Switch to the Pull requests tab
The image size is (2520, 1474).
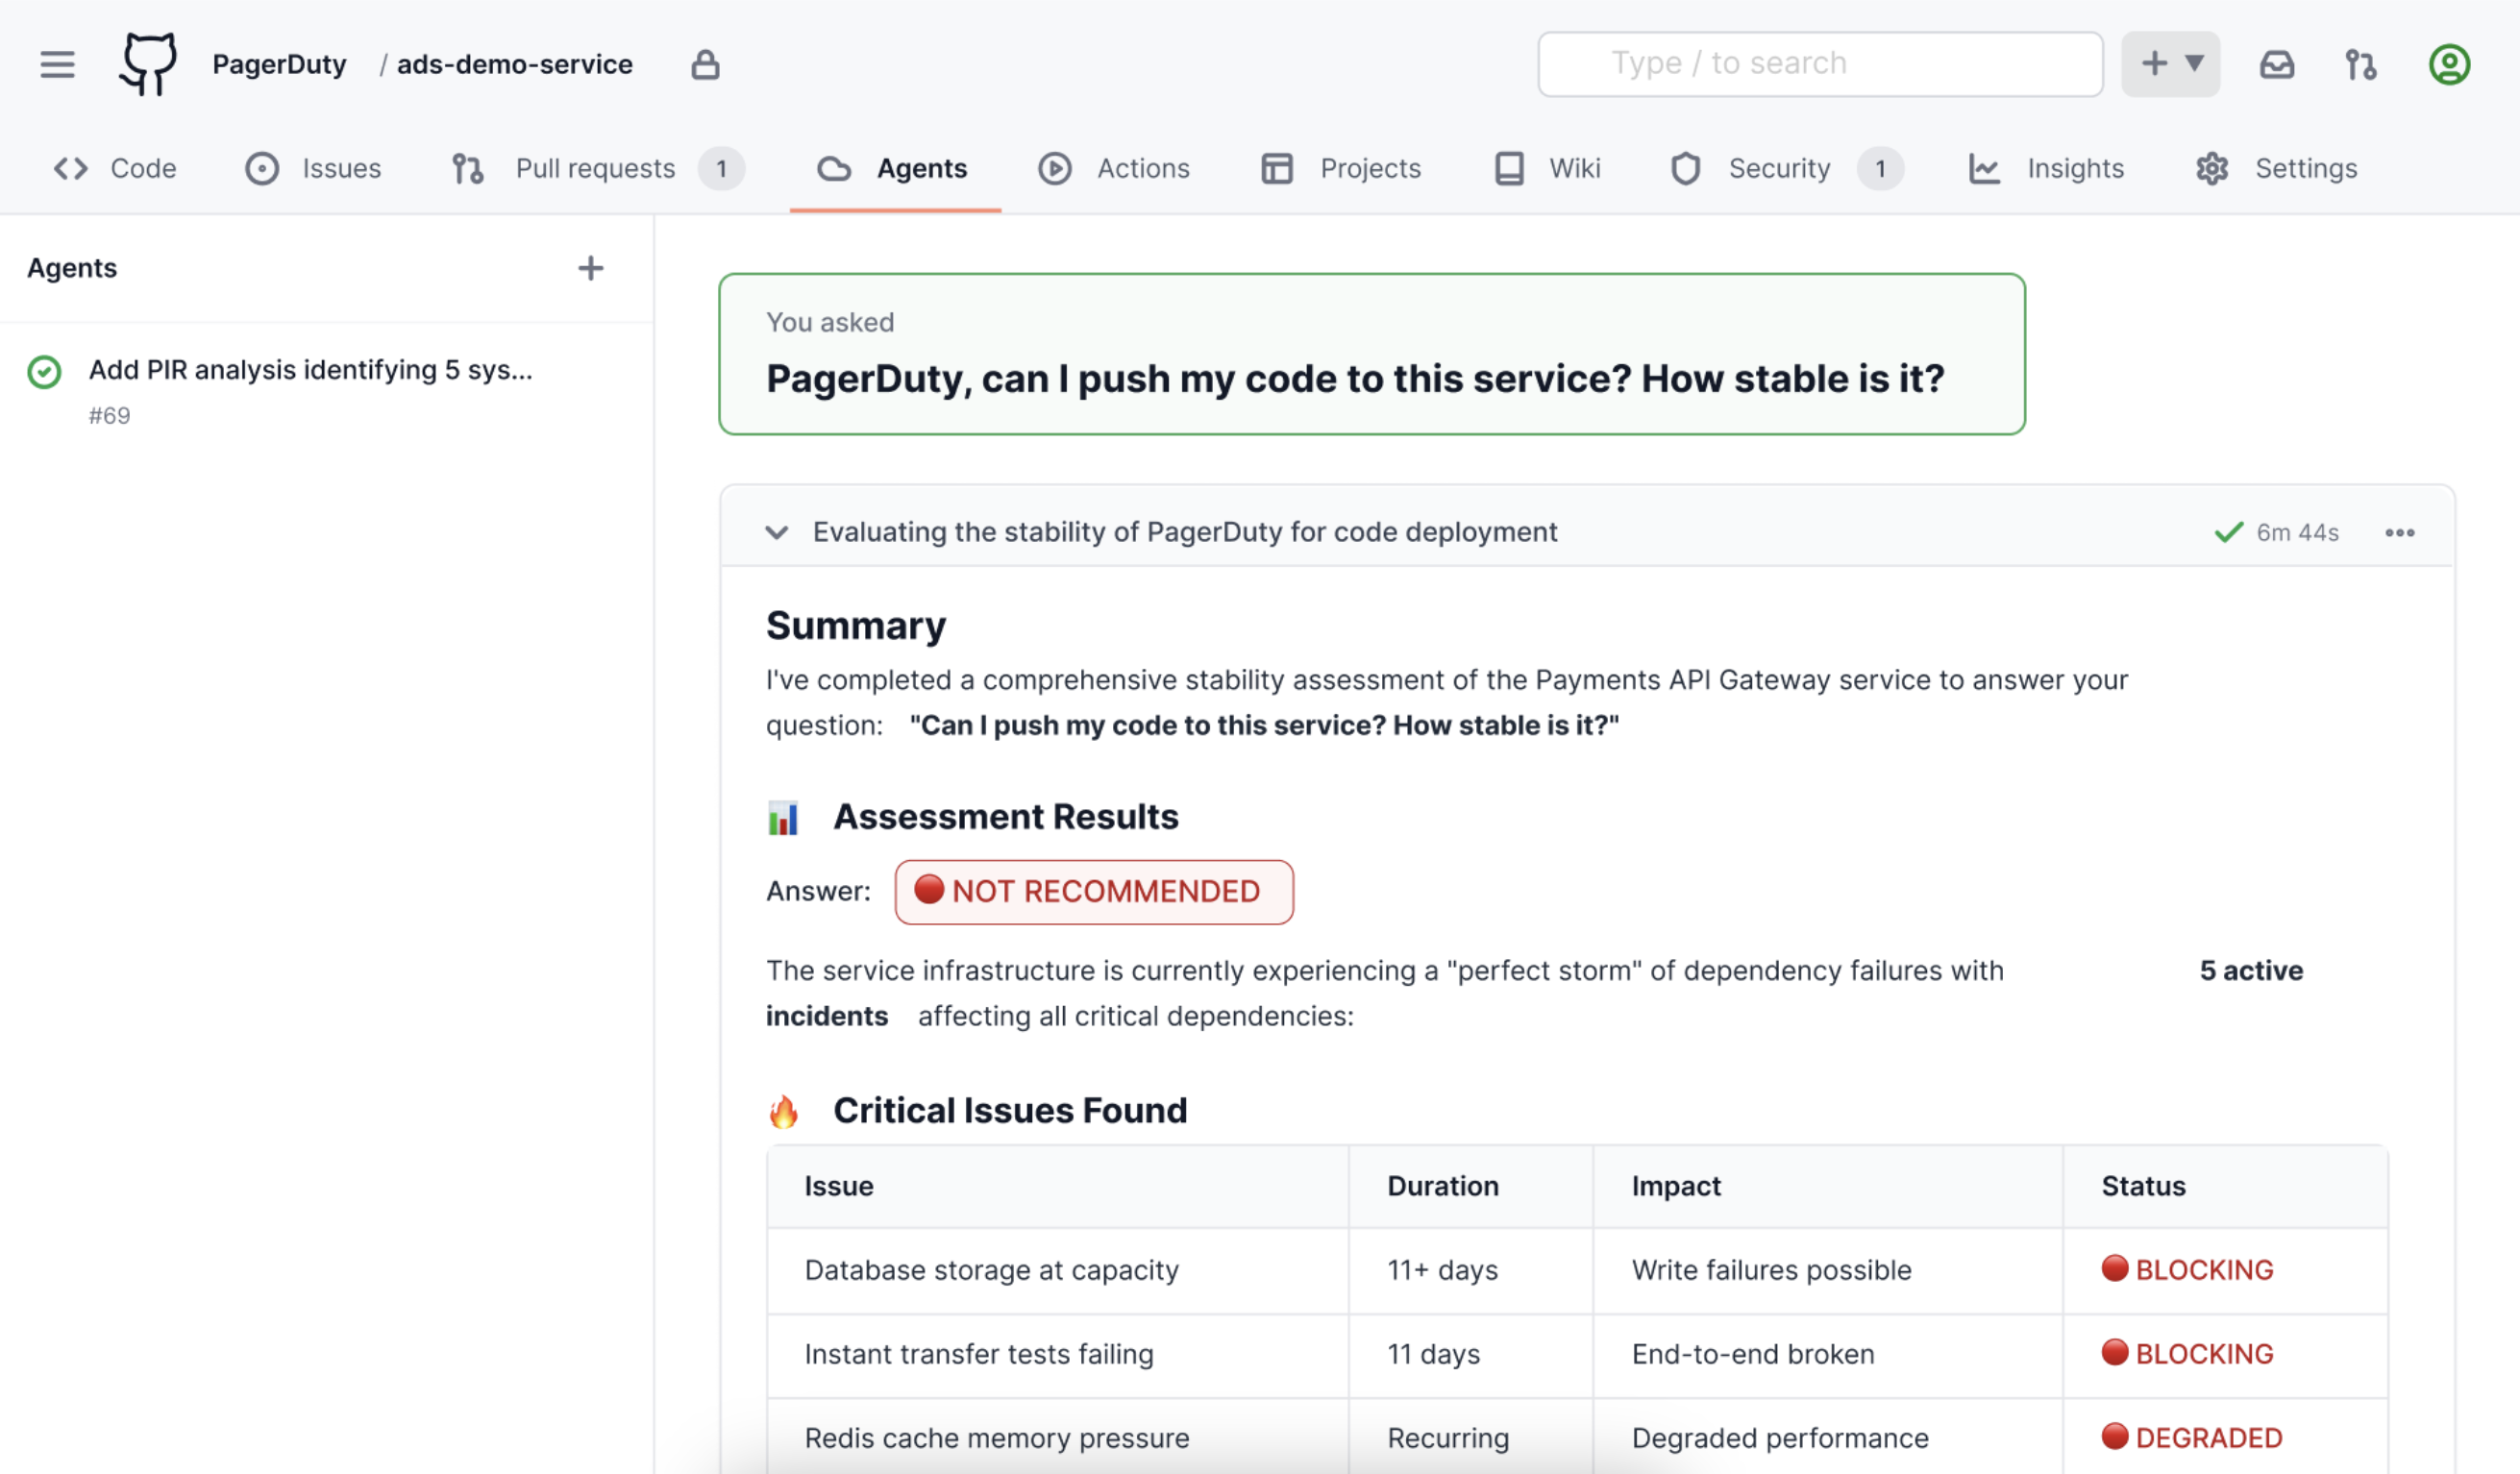[x=597, y=168]
